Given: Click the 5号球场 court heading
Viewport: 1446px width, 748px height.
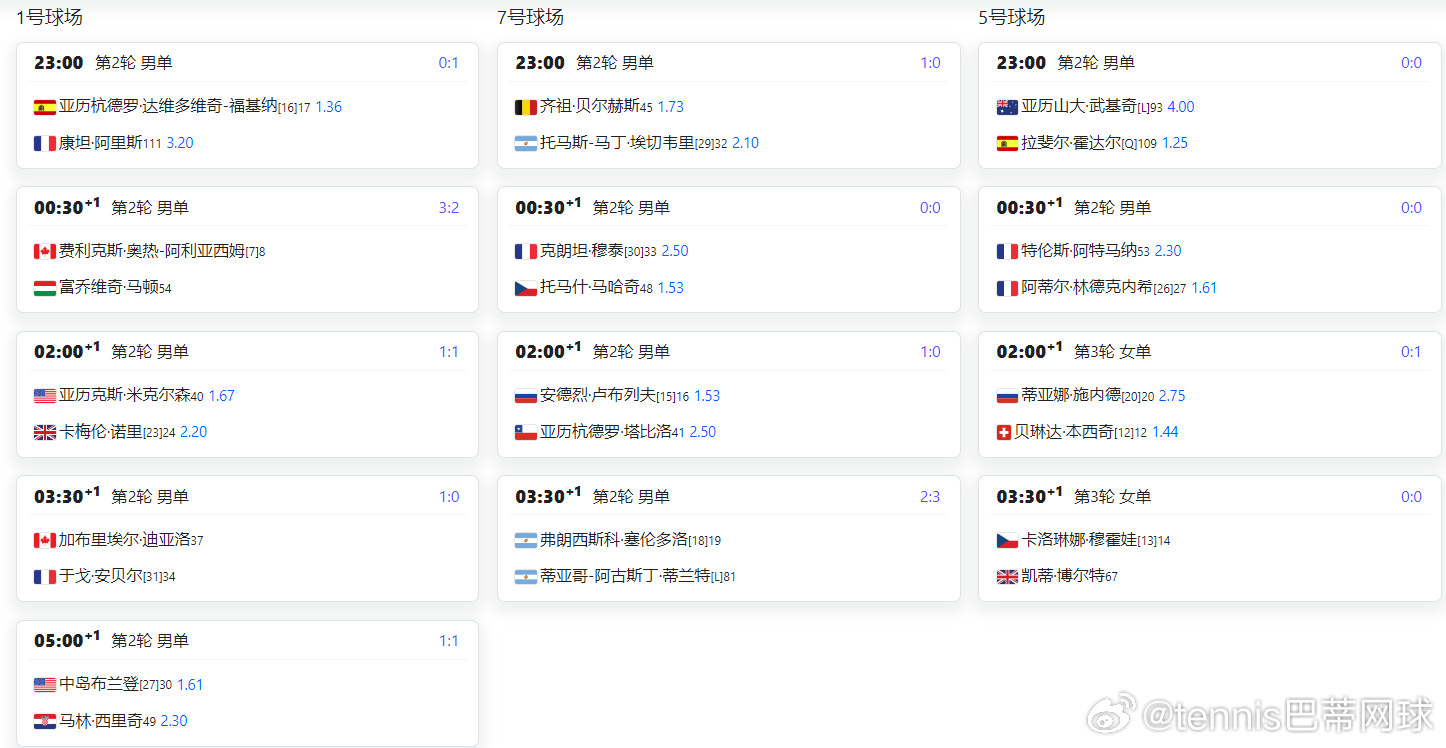Looking at the screenshot, I should tap(1011, 17).
